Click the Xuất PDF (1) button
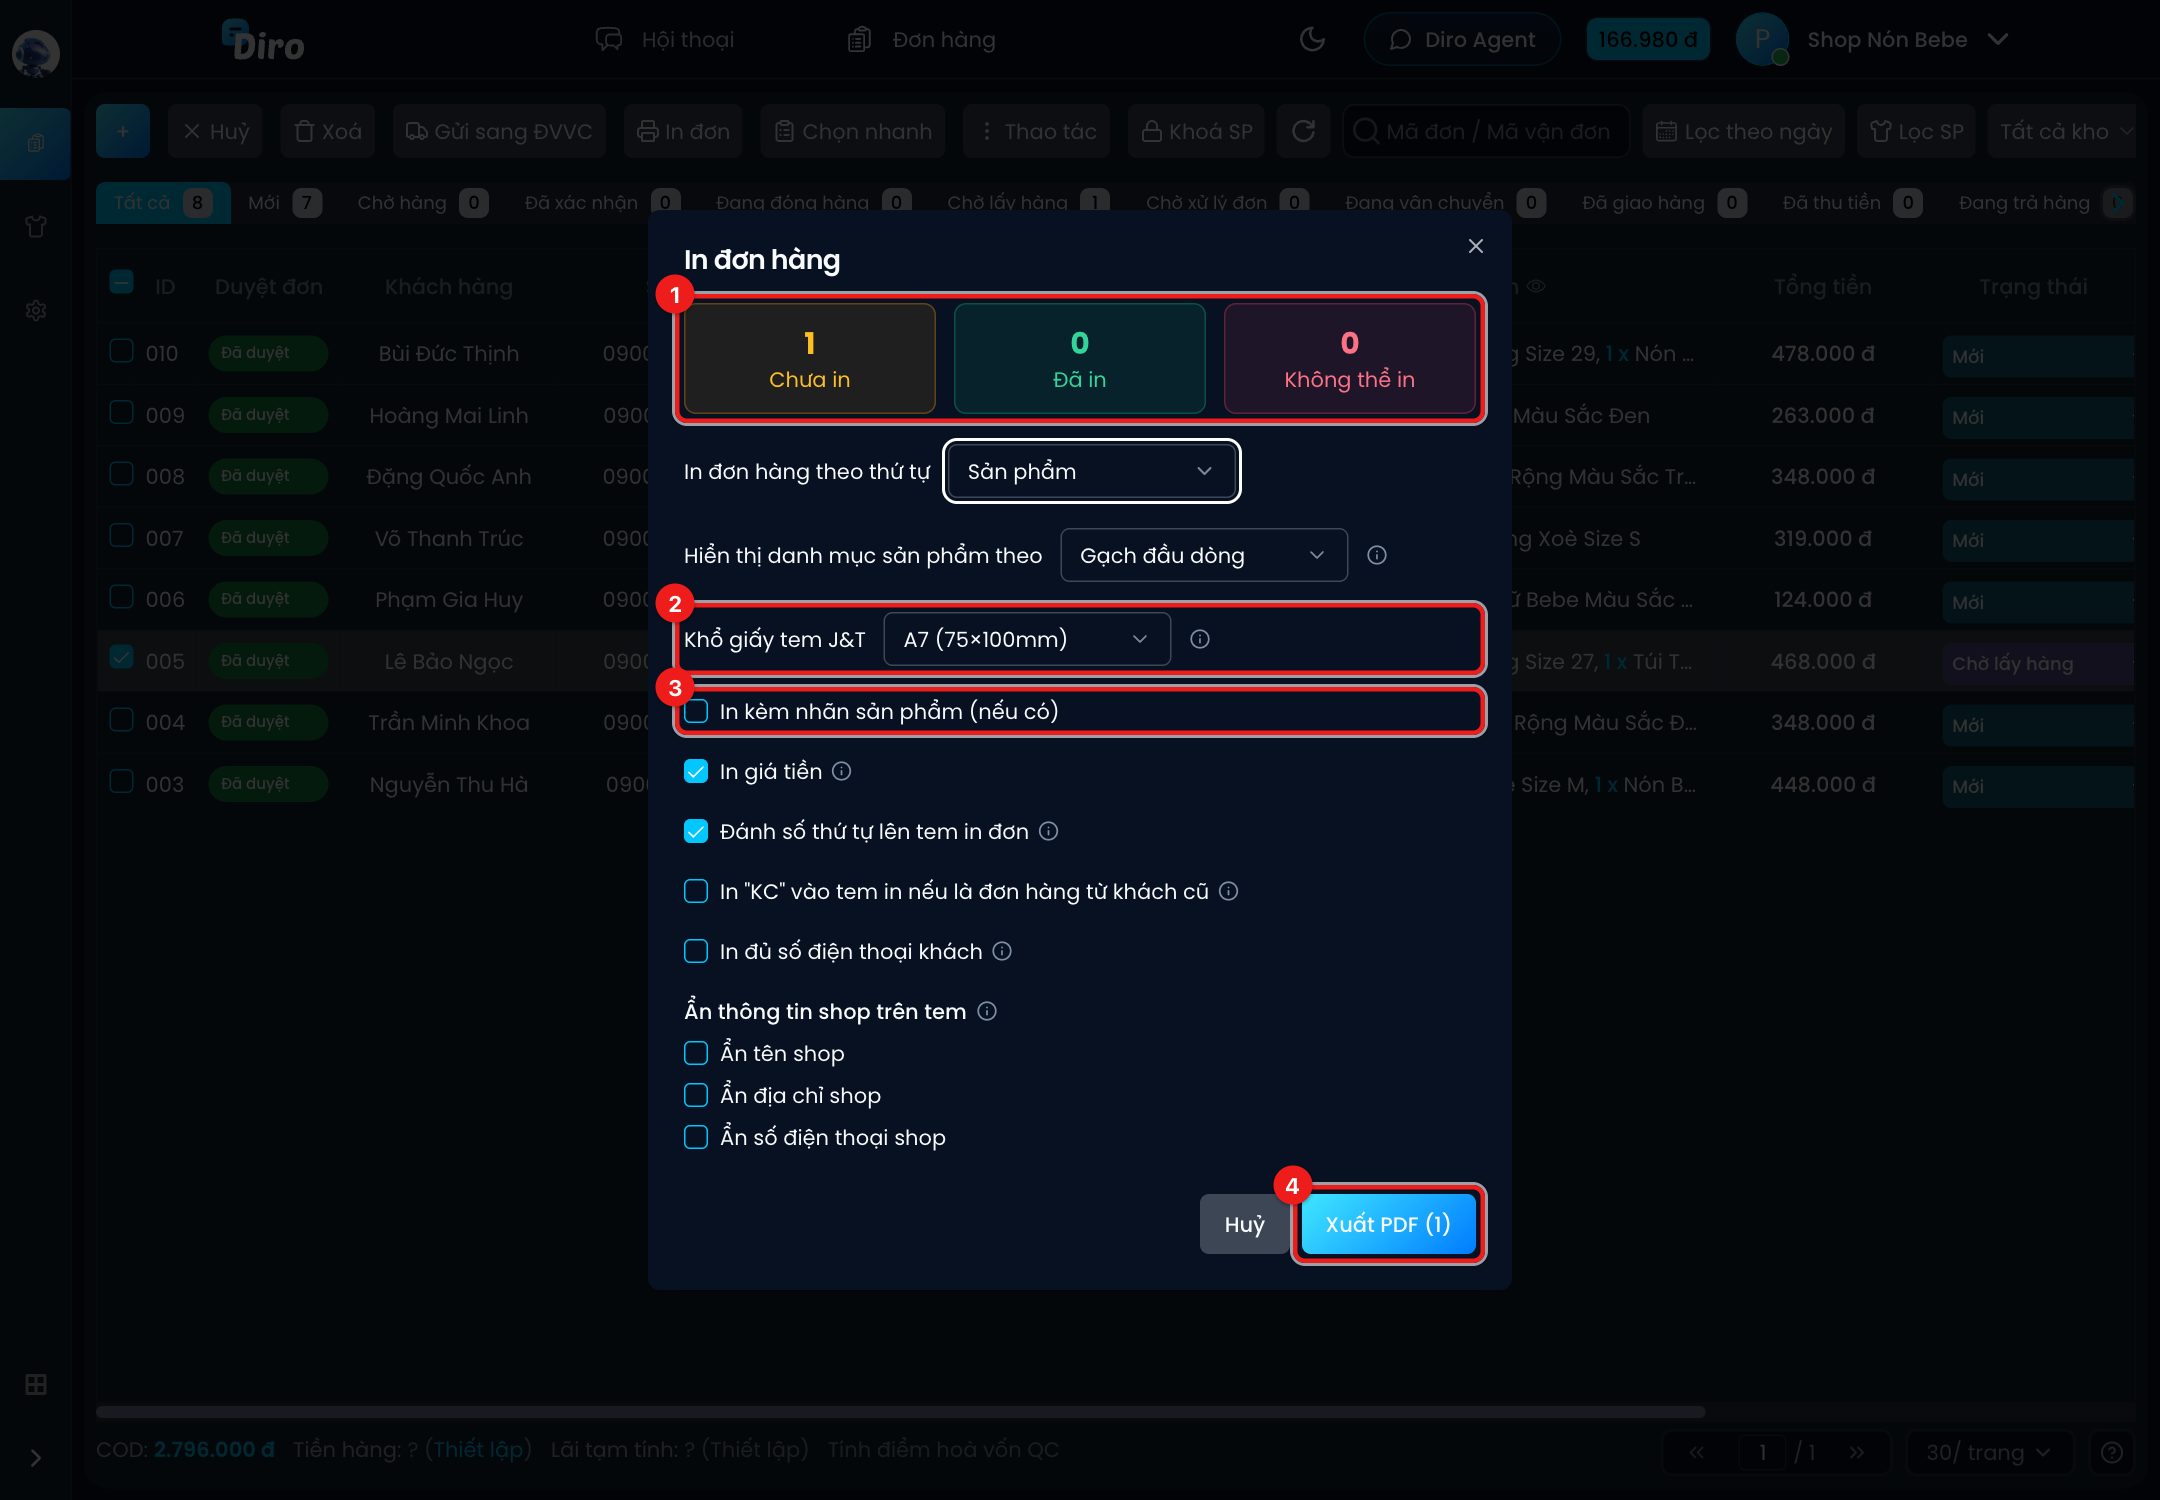 (1388, 1224)
